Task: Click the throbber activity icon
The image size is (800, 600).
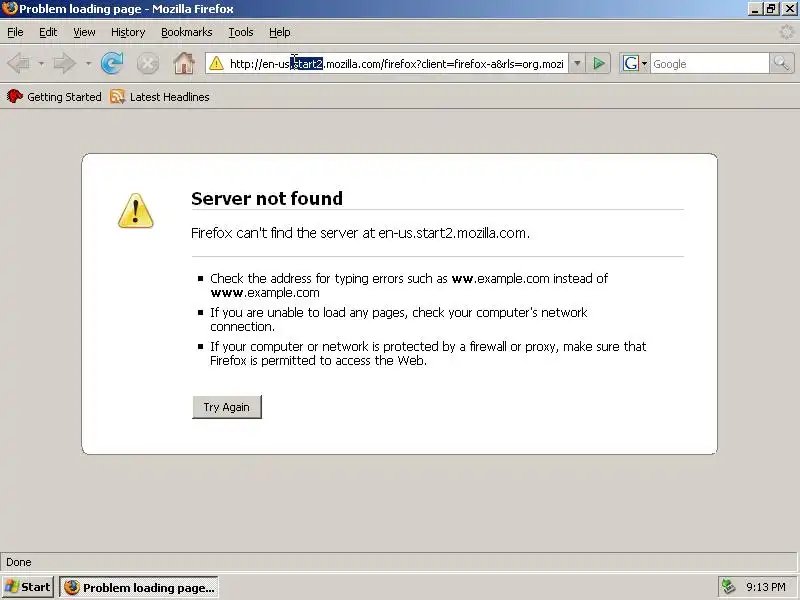Action: click(787, 32)
